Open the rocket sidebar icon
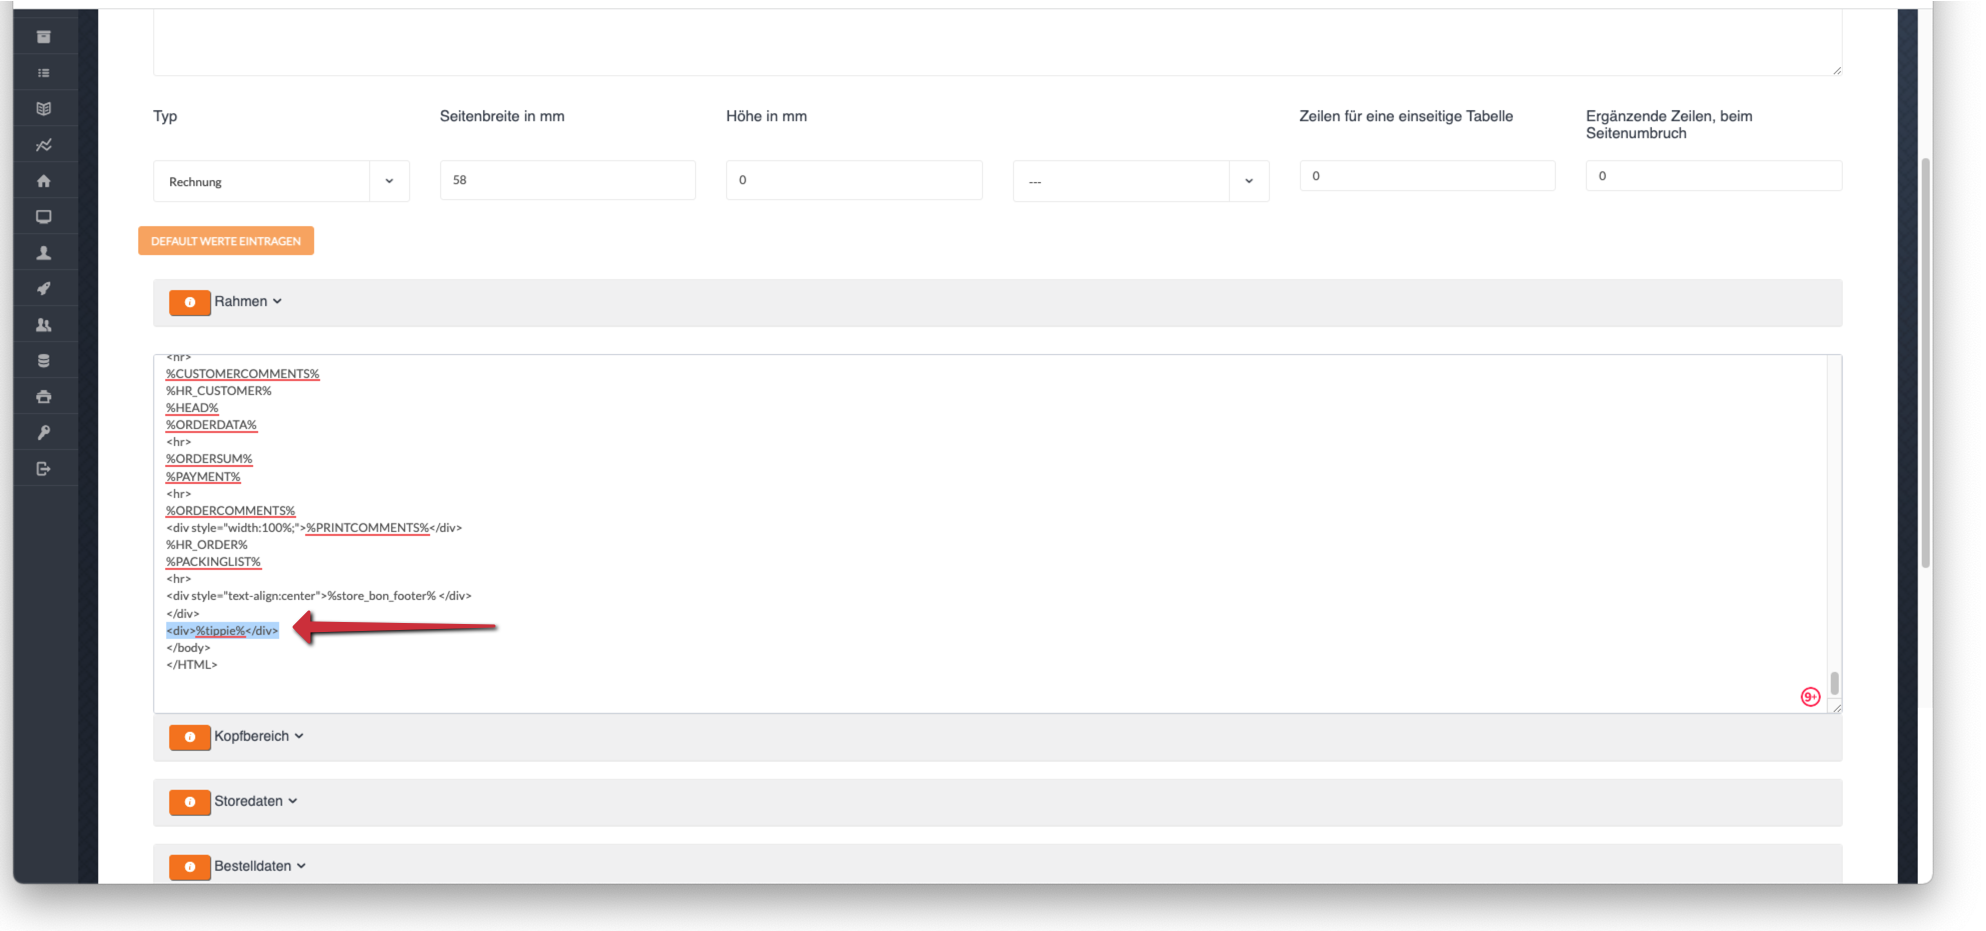 click(x=43, y=289)
